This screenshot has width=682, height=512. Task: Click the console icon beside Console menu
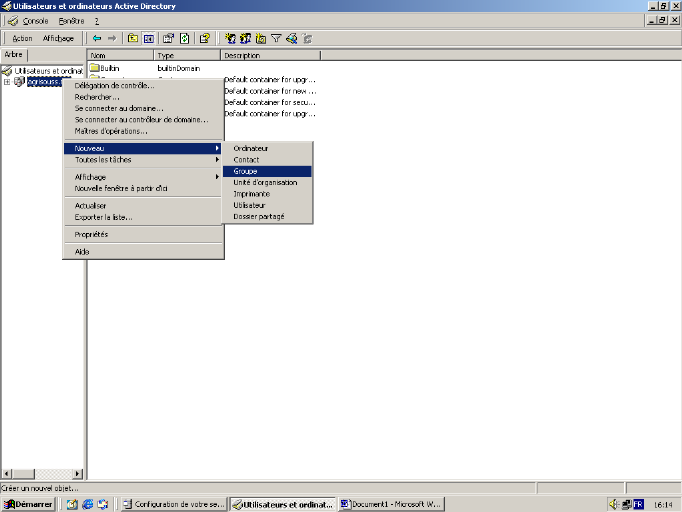click(x=13, y=21)
